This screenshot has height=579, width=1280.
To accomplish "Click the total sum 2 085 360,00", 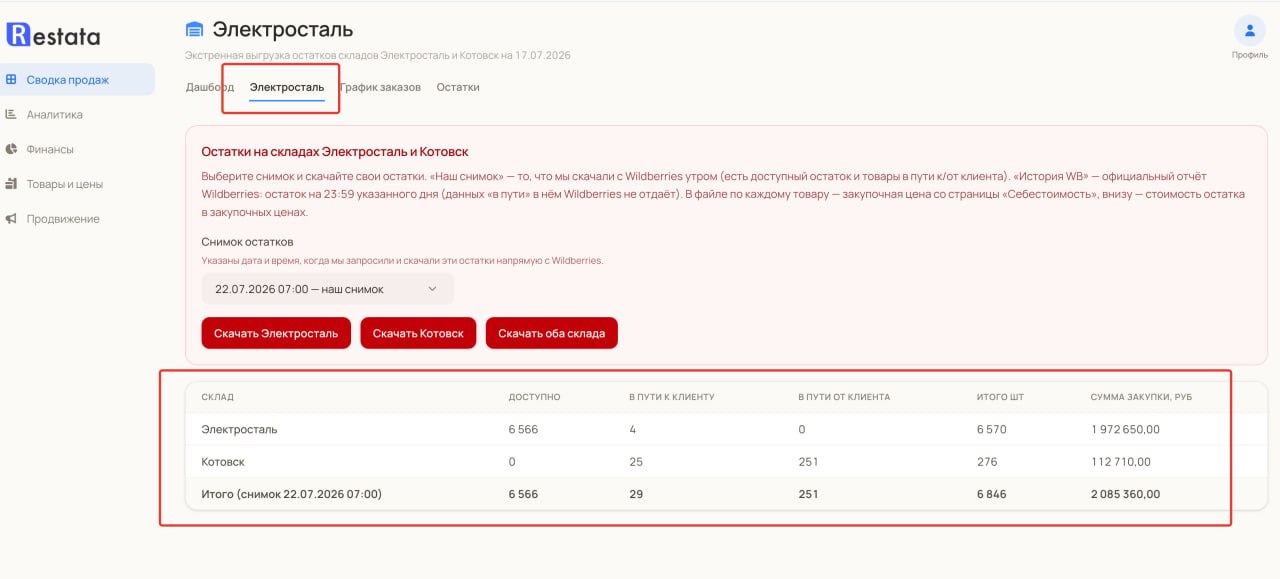I will coord(1125,494).
